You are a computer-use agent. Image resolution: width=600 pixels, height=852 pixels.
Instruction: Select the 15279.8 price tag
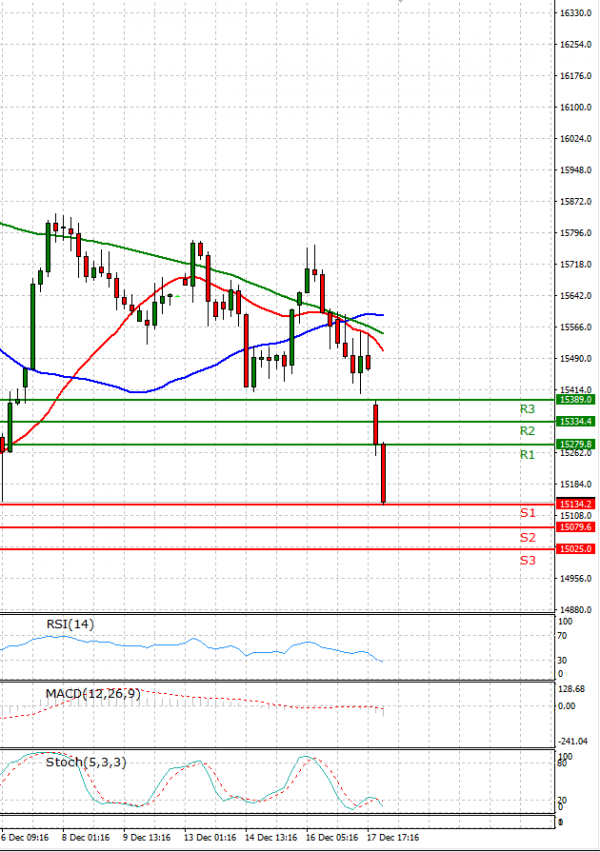576,444
